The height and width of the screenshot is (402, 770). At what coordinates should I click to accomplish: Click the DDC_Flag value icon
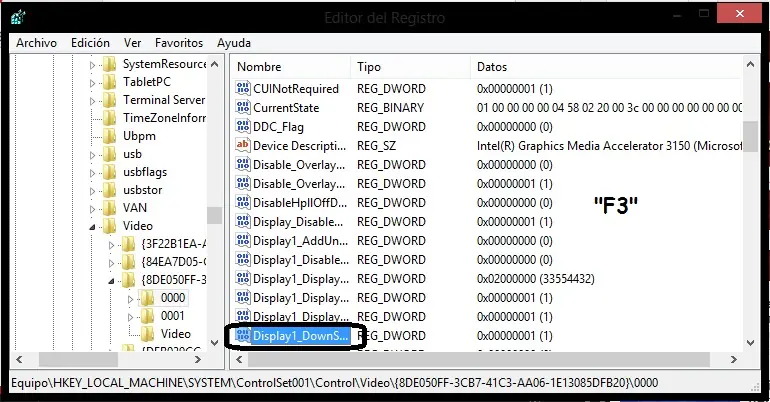(x=243, y=127)
